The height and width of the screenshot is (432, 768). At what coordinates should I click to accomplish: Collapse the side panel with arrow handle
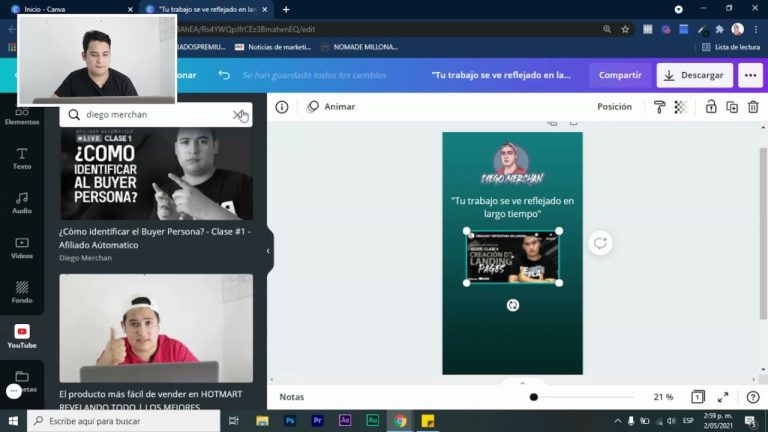click(x=268, y=251)
